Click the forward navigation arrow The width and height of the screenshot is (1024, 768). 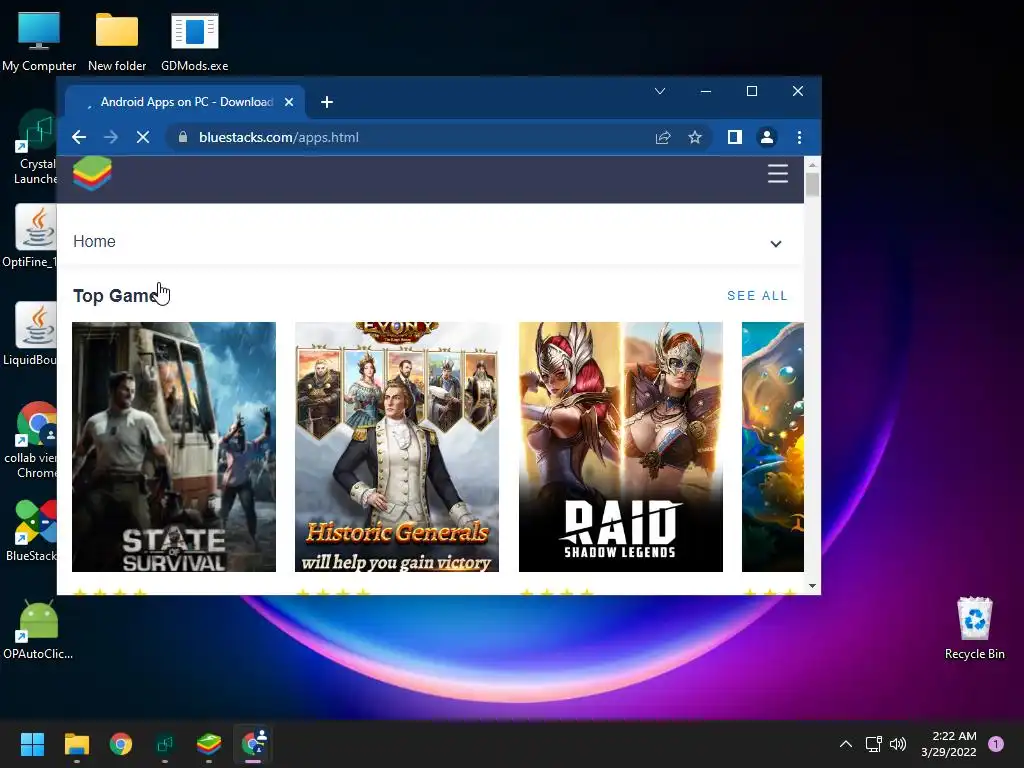tap(111, 137)
